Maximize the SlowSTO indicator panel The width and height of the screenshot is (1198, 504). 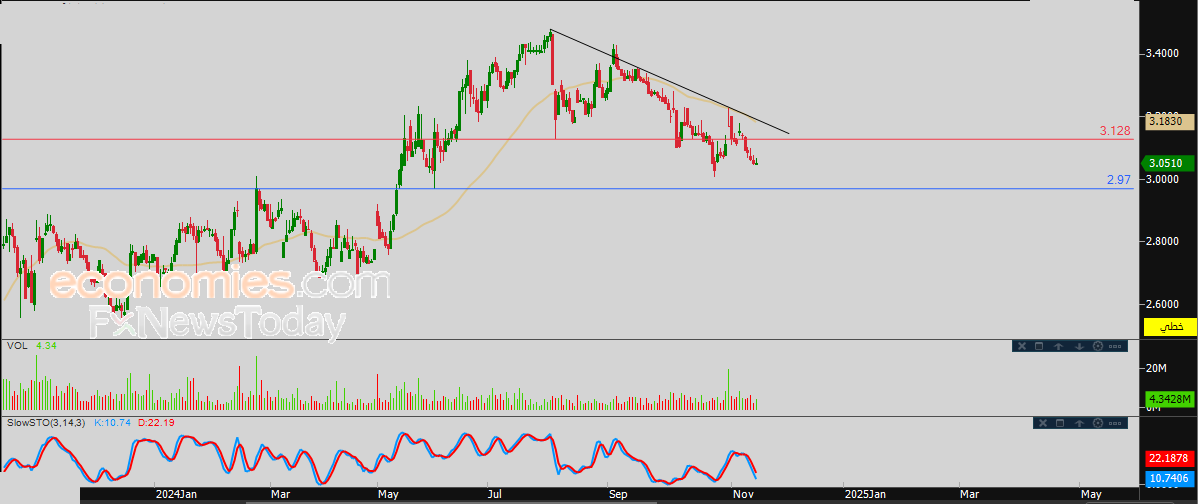point(1060,423)
